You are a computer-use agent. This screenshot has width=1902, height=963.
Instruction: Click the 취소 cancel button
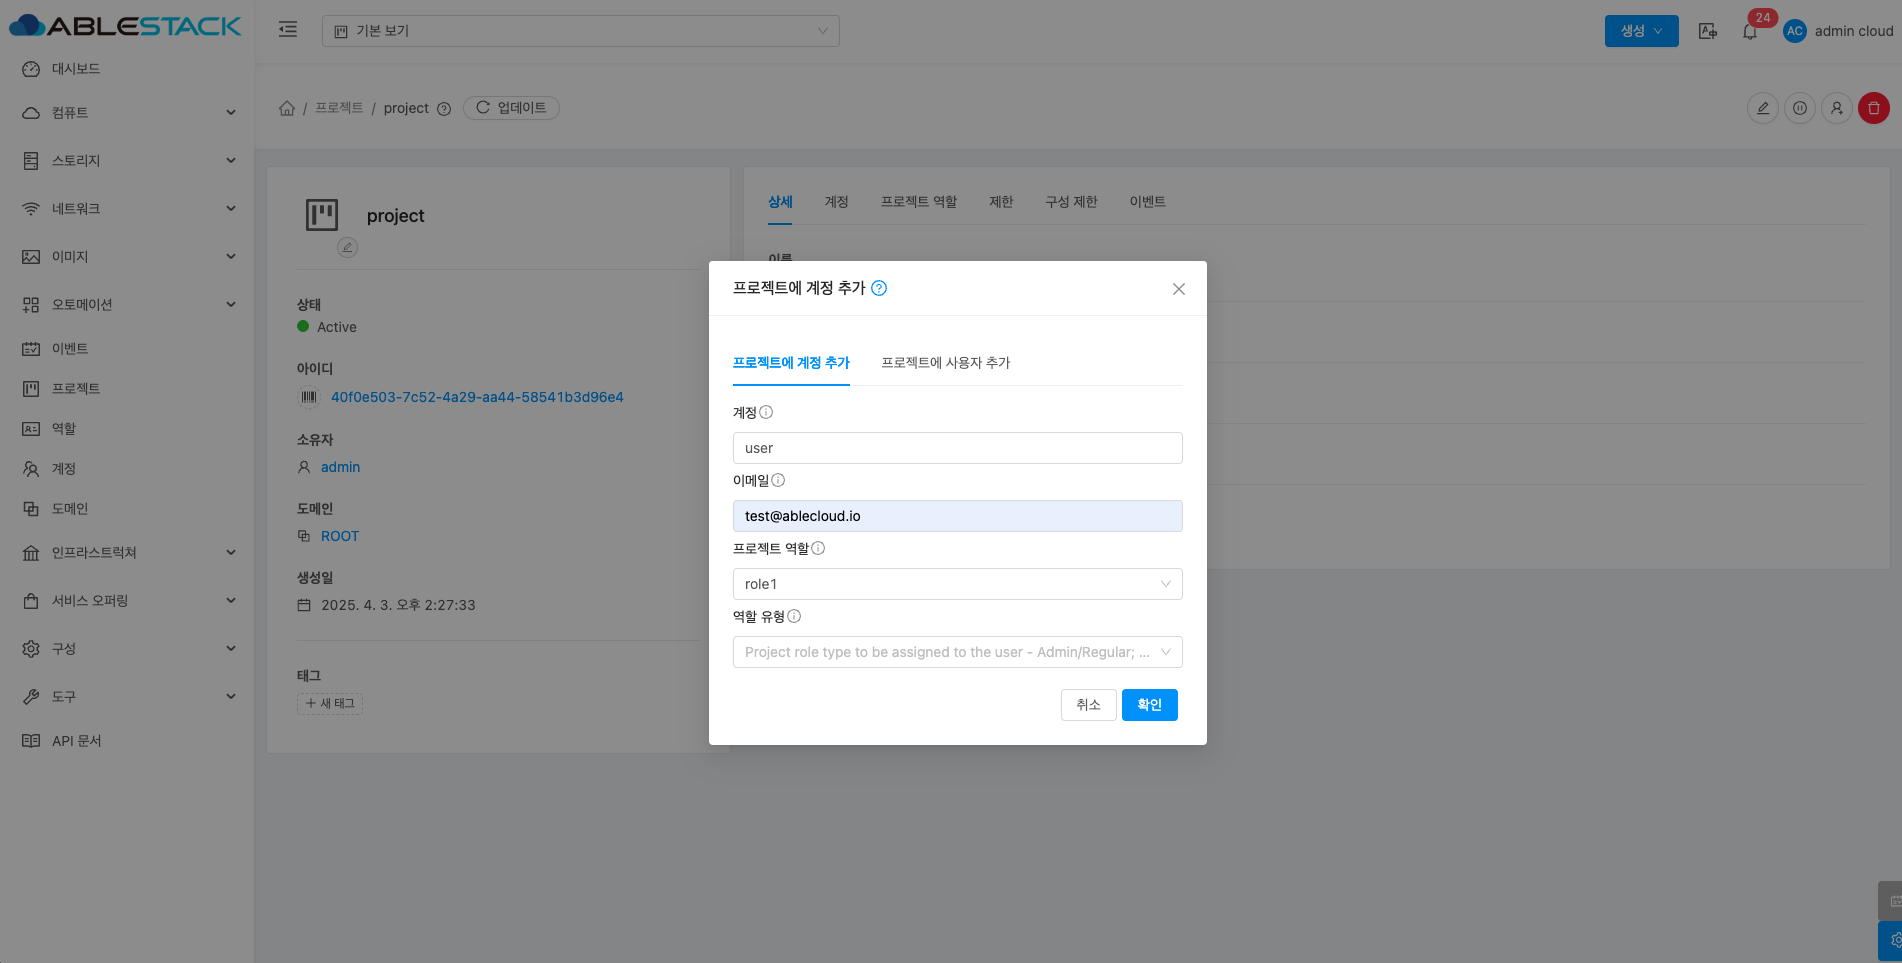pos(1088,705)
